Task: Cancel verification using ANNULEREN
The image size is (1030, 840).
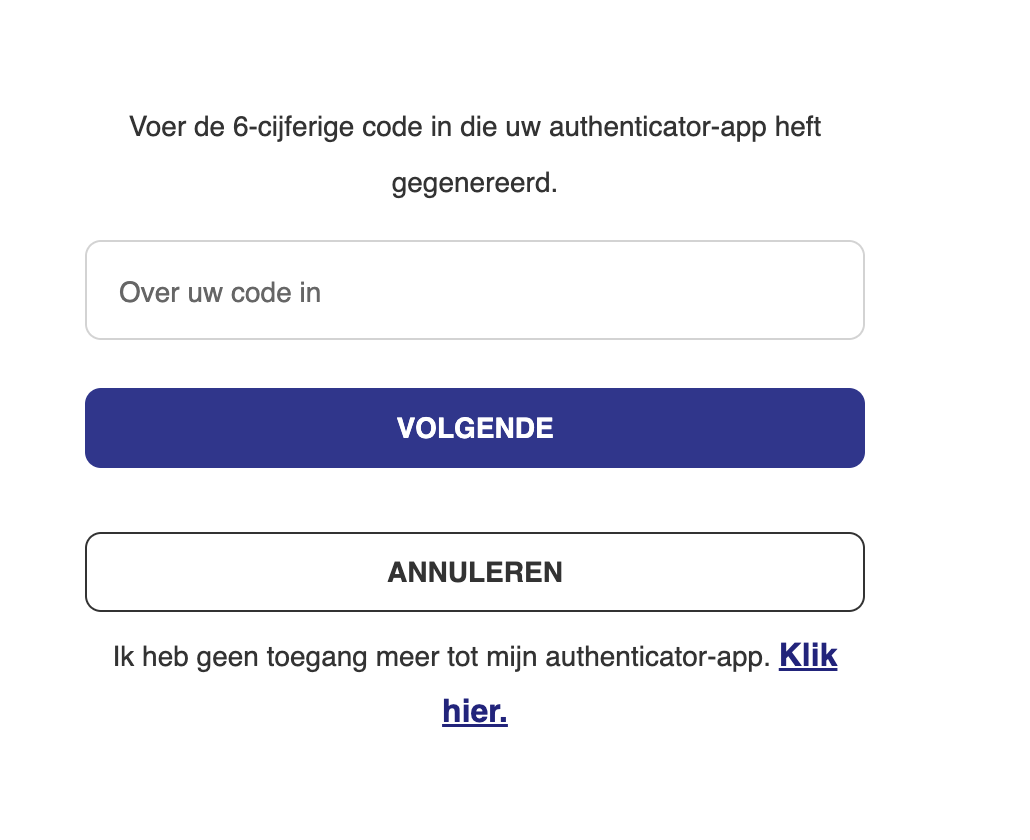Action: point(475,572)
